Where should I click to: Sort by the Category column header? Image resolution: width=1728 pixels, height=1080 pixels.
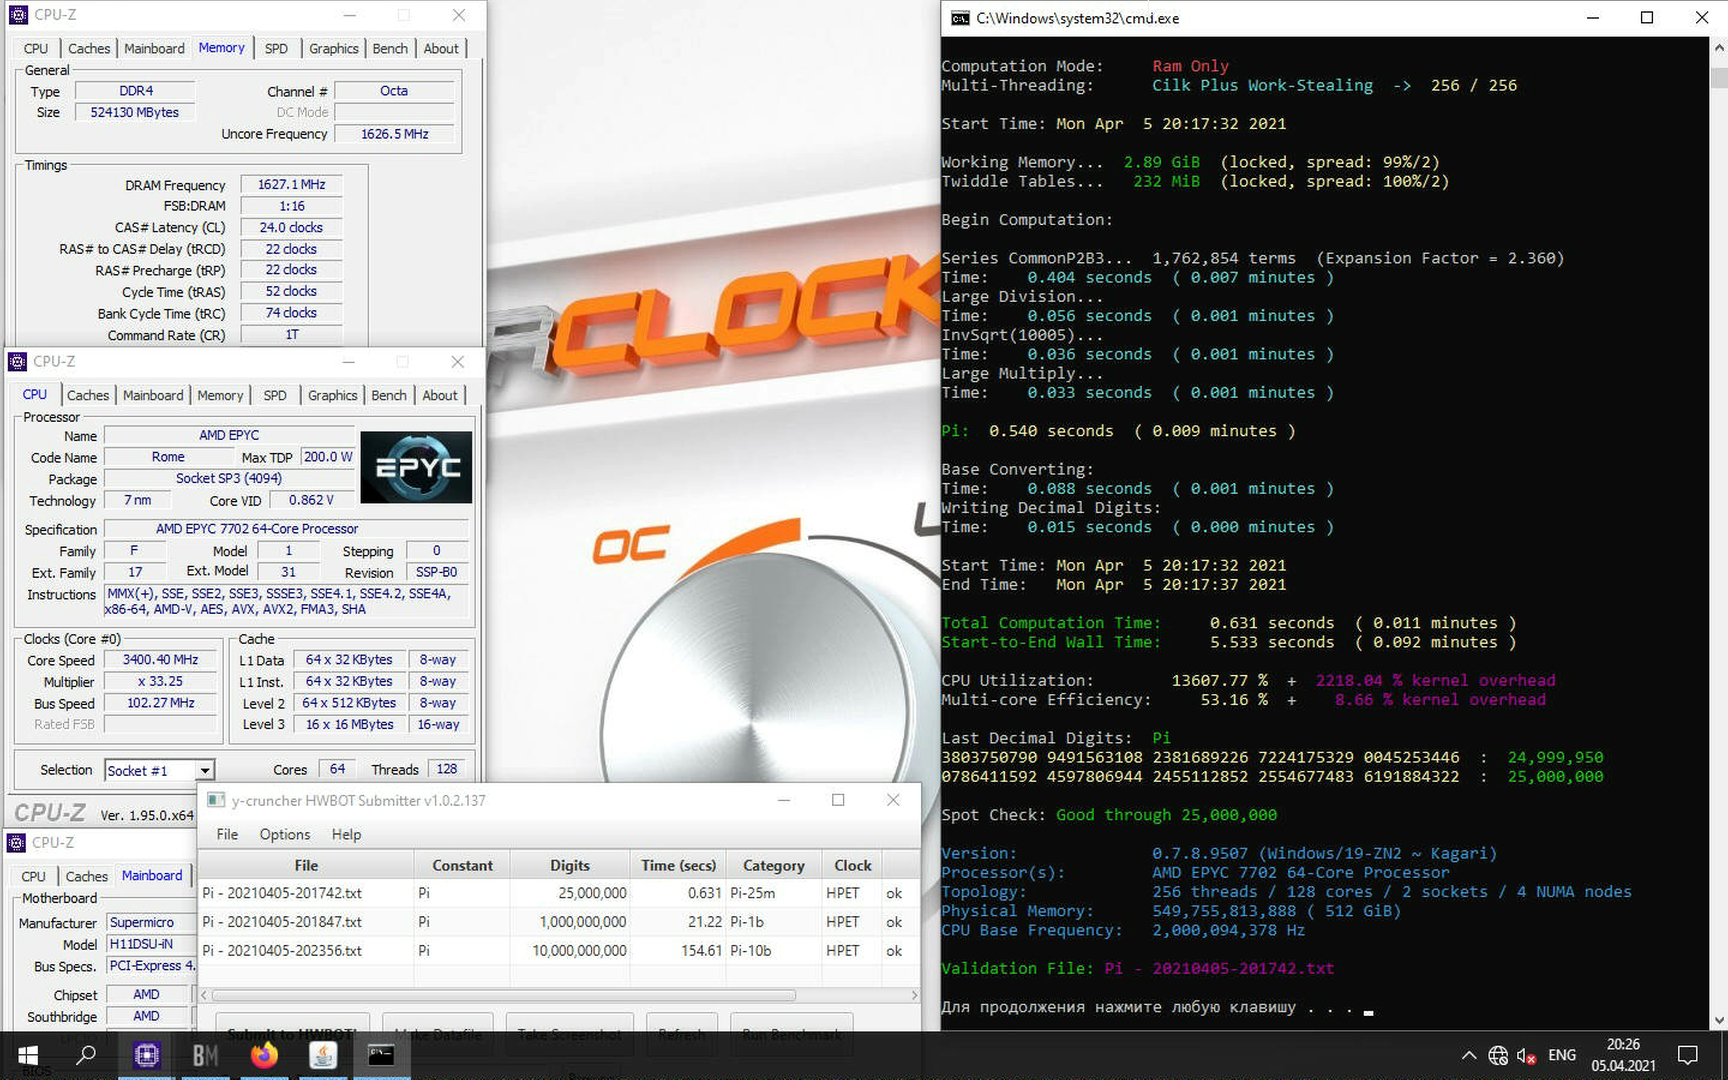(774, 865)
